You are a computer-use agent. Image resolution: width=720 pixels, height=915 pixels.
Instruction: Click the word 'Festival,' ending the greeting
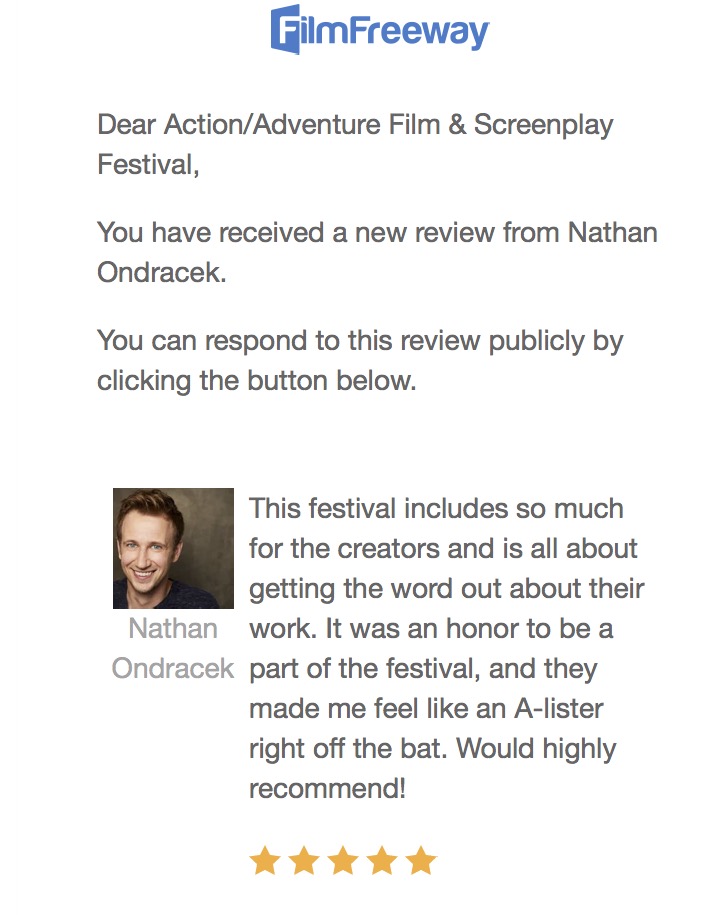(x=148, y=165)
